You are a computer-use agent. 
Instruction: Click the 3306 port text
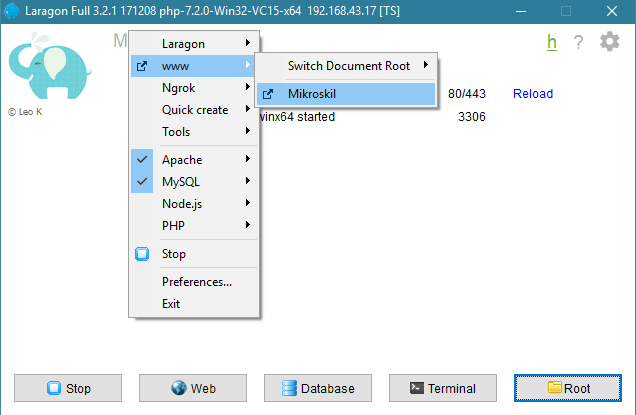(x=471, y=117)
